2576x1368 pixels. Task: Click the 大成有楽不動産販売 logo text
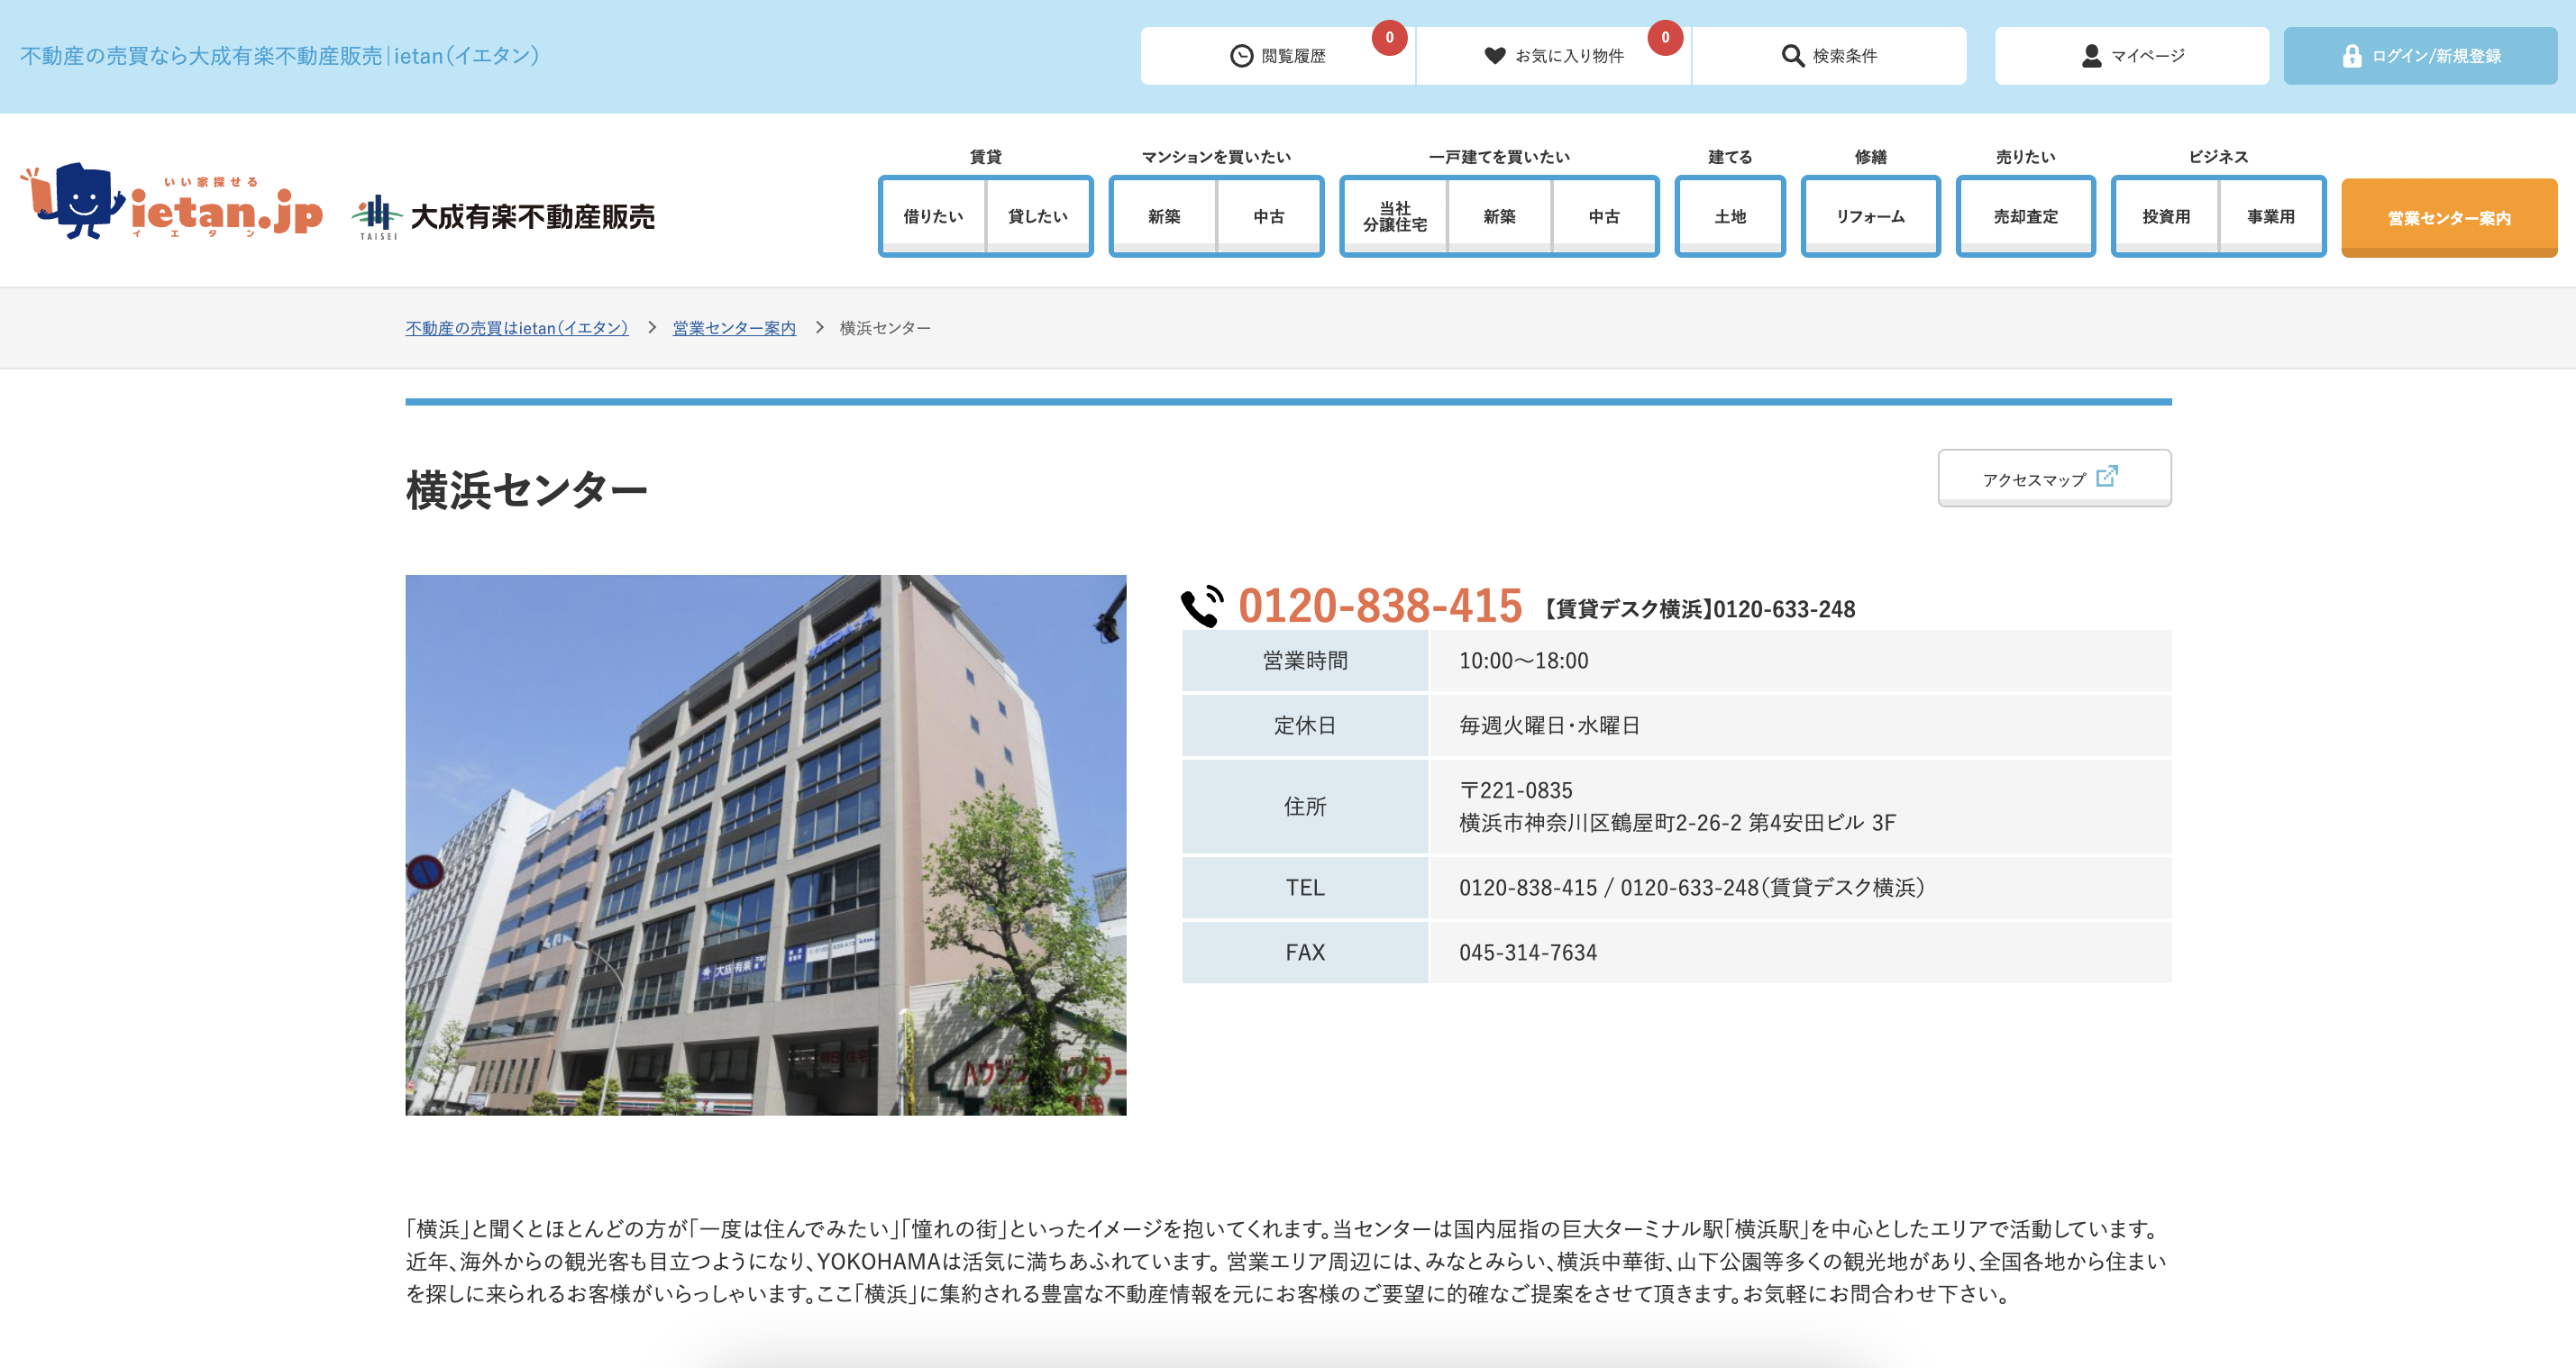(533, 217)
